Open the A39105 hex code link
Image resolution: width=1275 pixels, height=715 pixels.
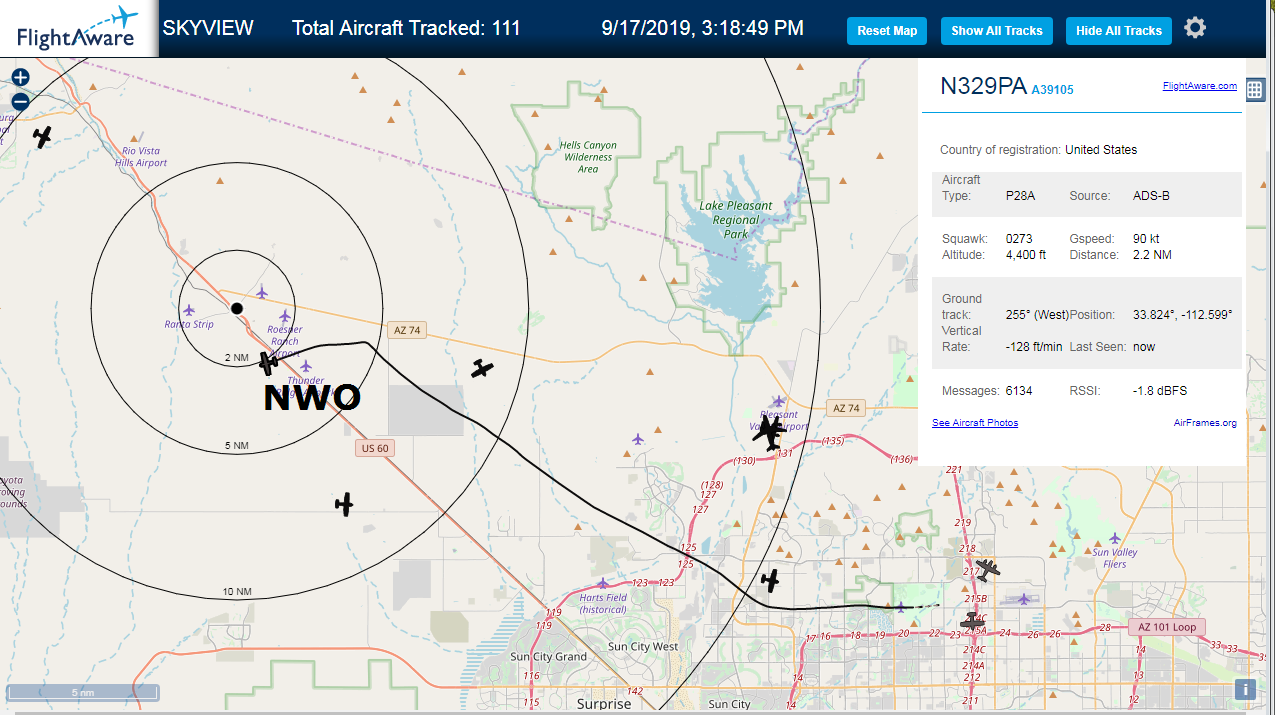click(1052, 90)
